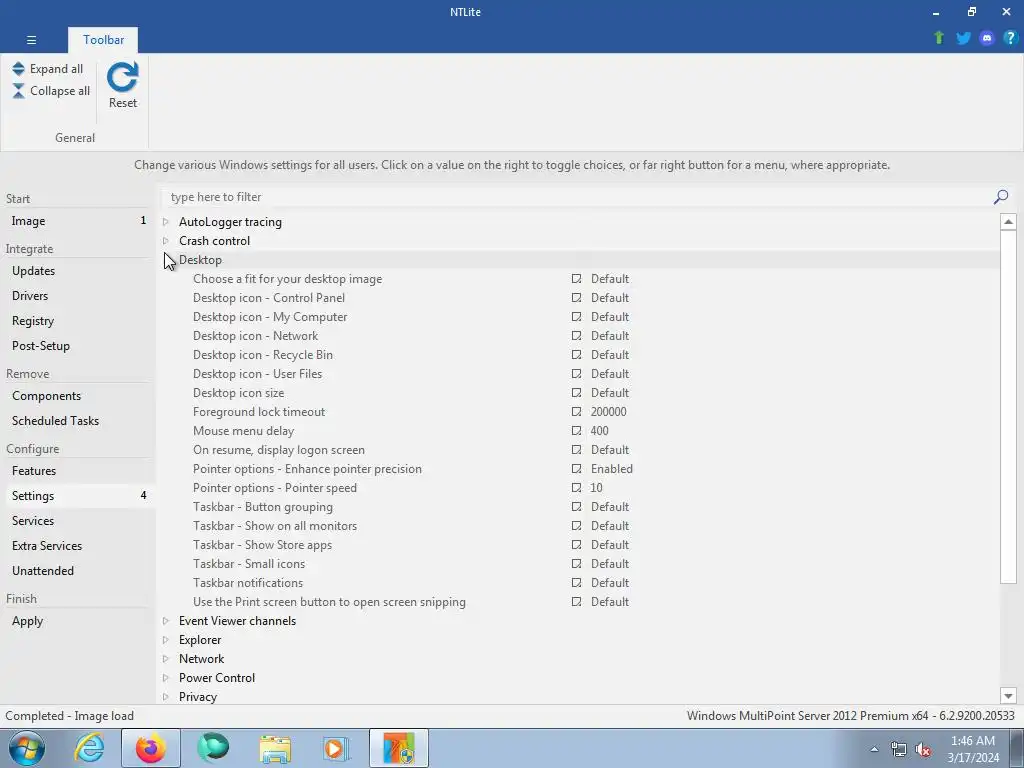Focus the type here to filter field
Screen dimensions: 1024x768
pos(577,197)
